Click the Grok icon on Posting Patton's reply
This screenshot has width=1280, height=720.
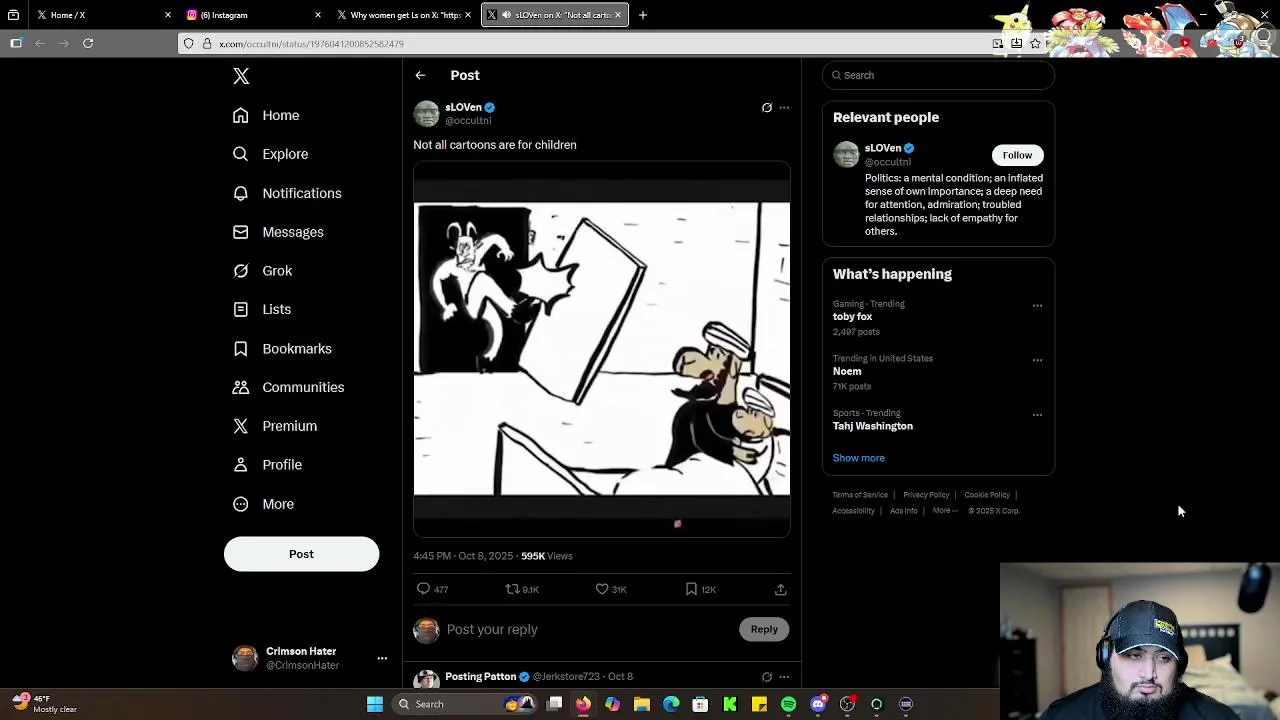pos(767,677)
